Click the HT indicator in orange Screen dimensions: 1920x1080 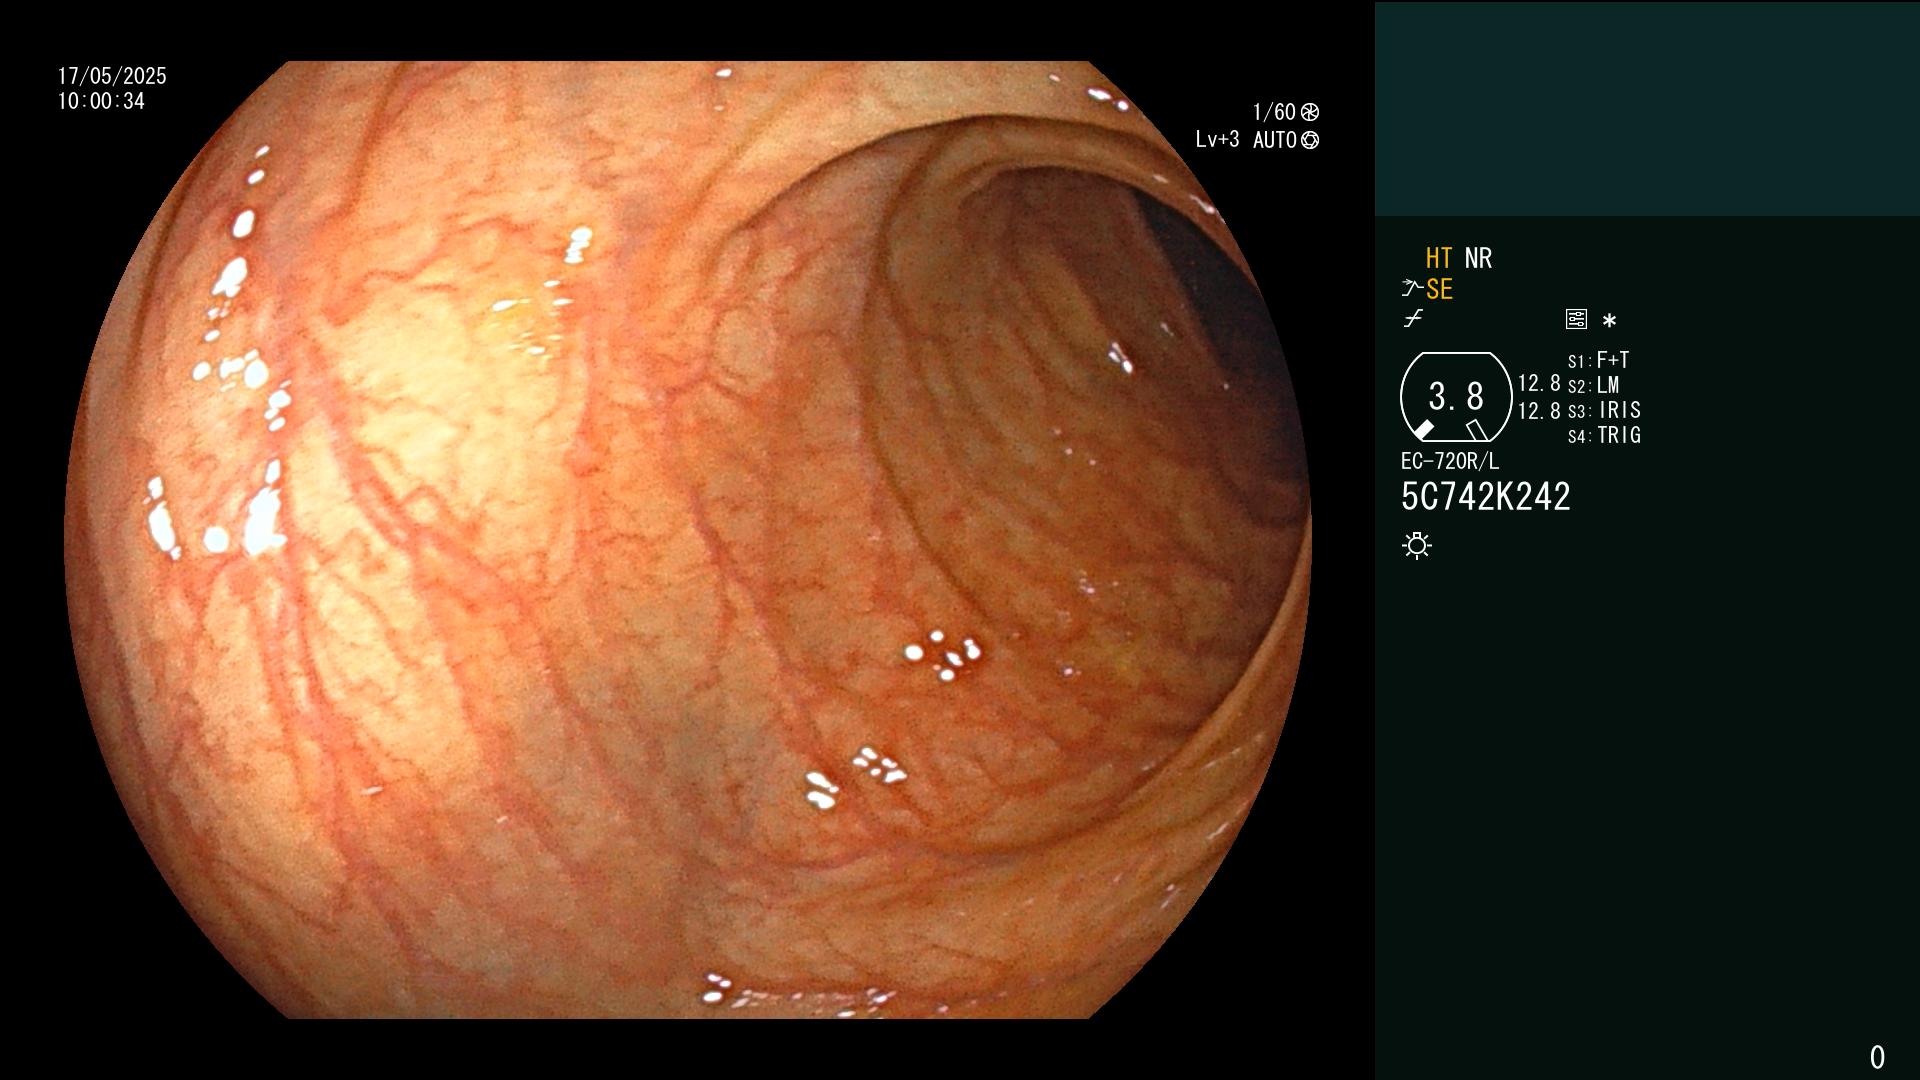(x=1438, y=258)
